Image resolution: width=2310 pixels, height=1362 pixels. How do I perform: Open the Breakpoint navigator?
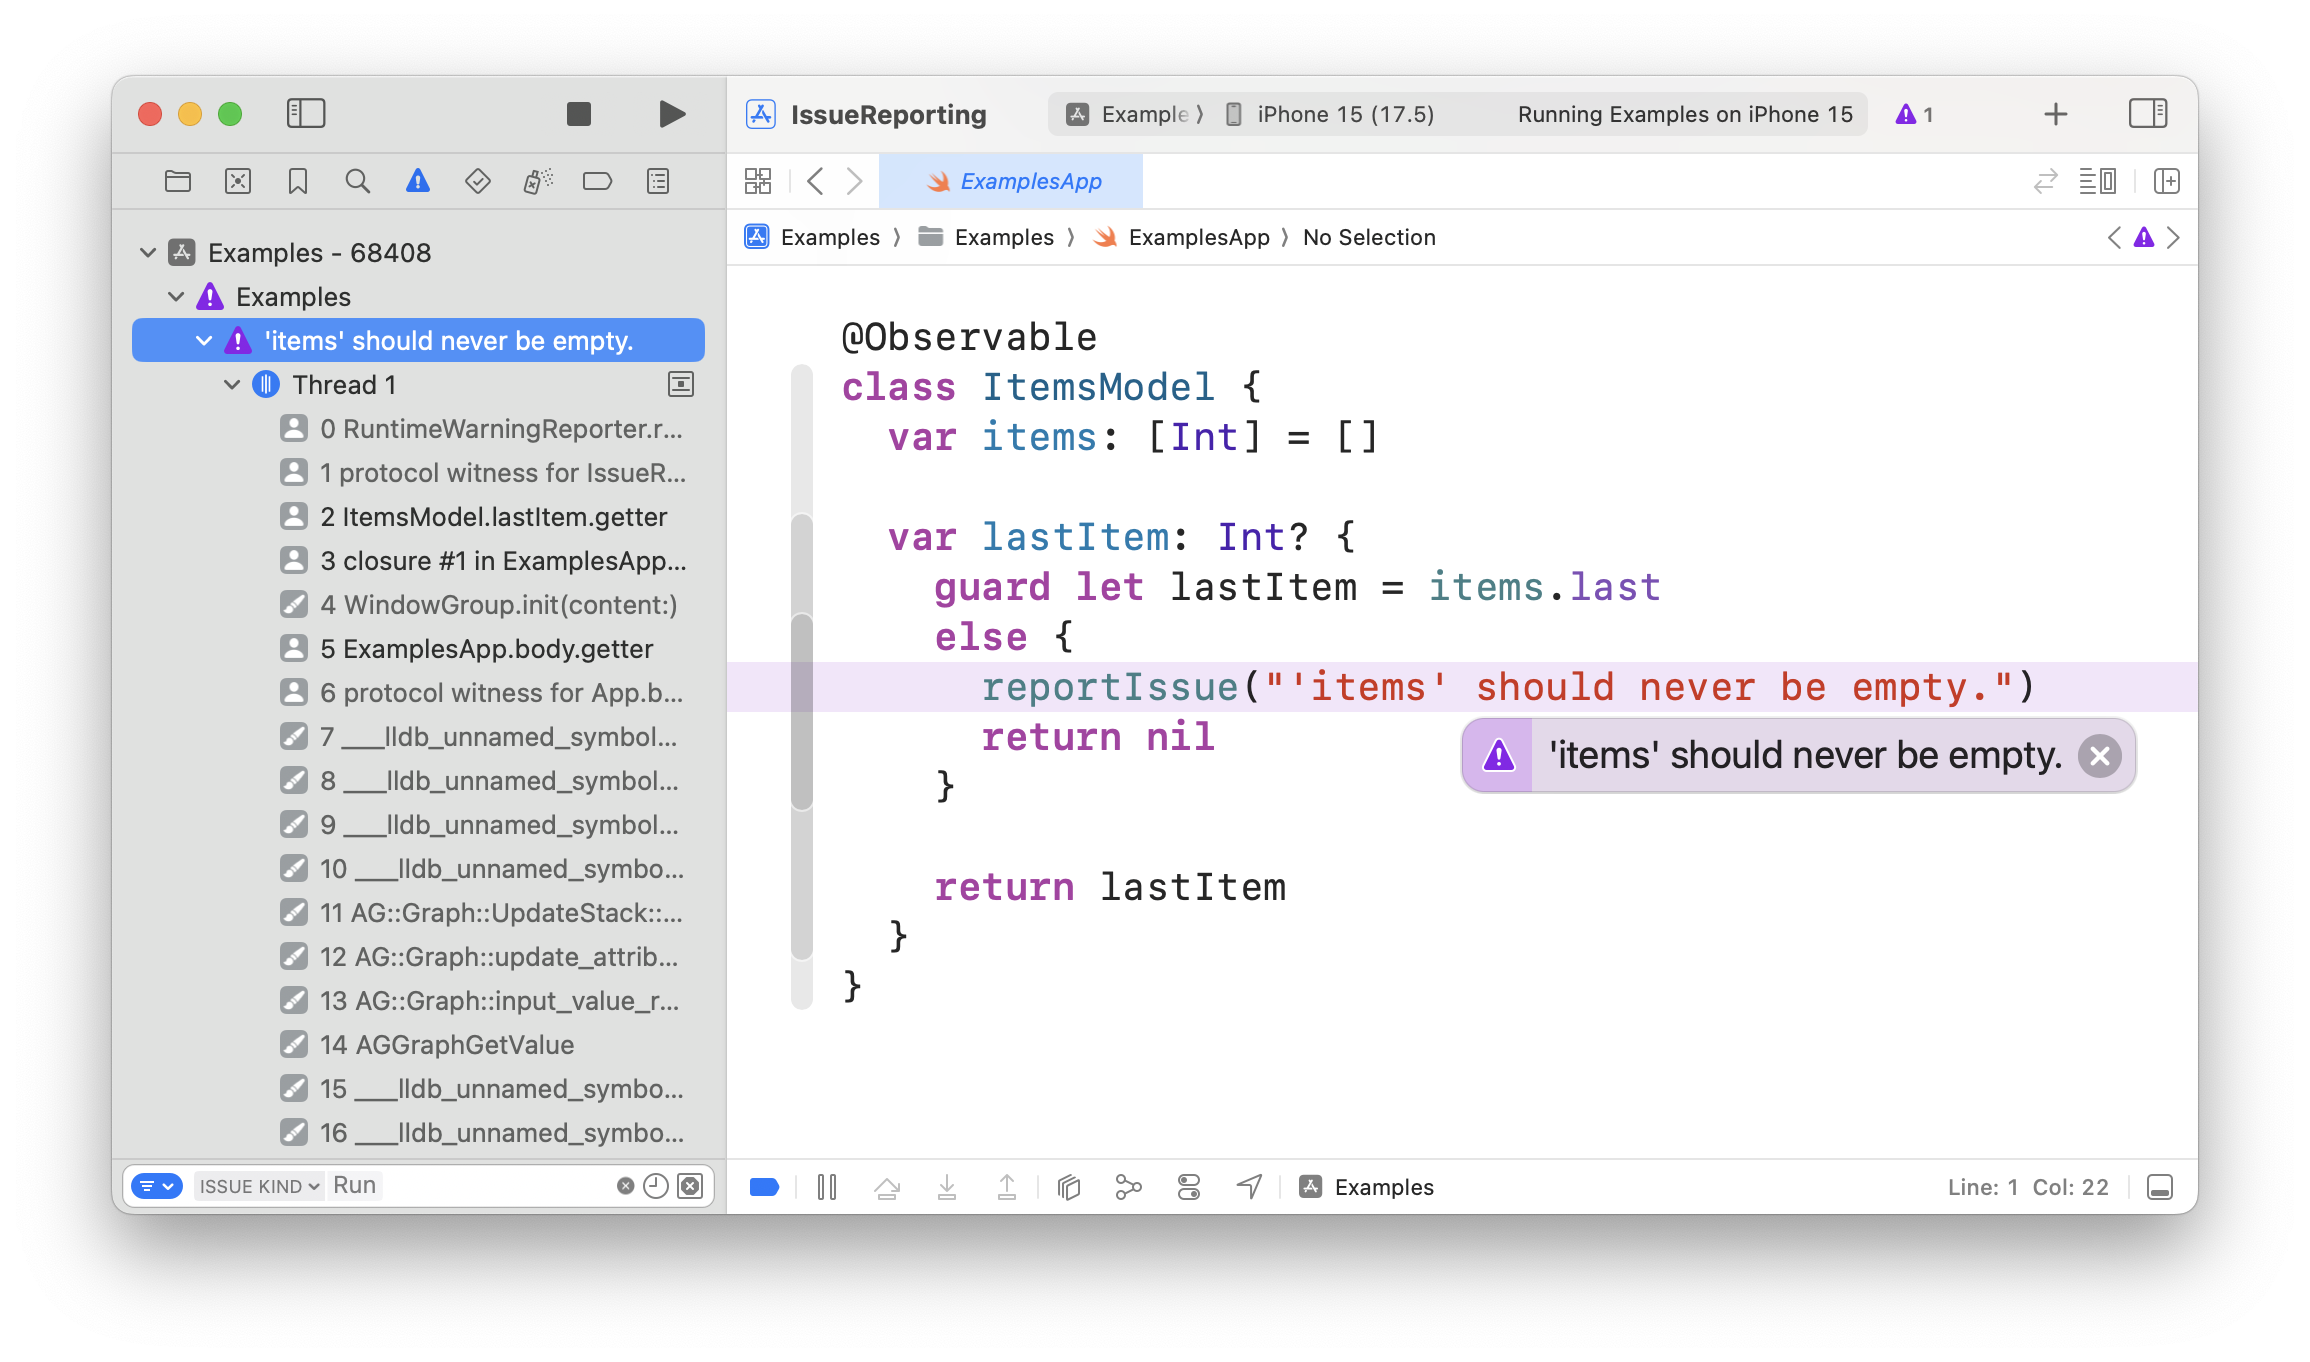(x=597, y=181)
